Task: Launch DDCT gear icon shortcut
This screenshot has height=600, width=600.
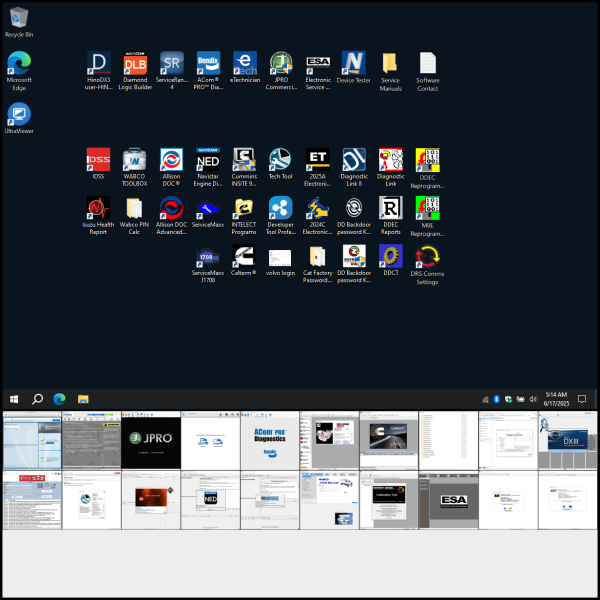Action: [x=391, y=260]
